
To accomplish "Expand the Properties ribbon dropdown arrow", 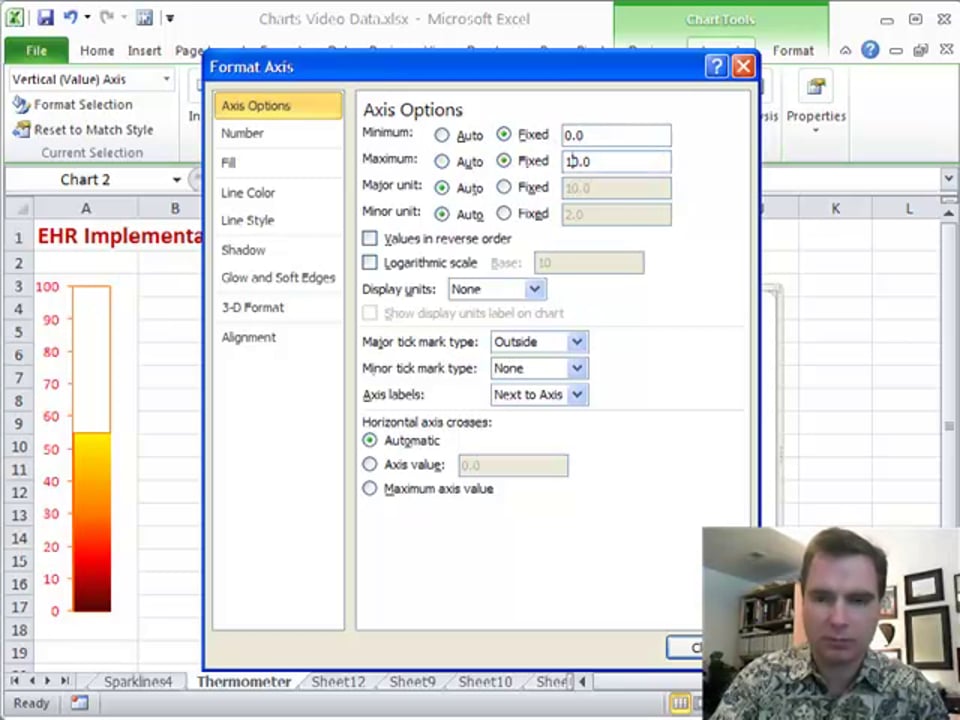I will point(816,130).
